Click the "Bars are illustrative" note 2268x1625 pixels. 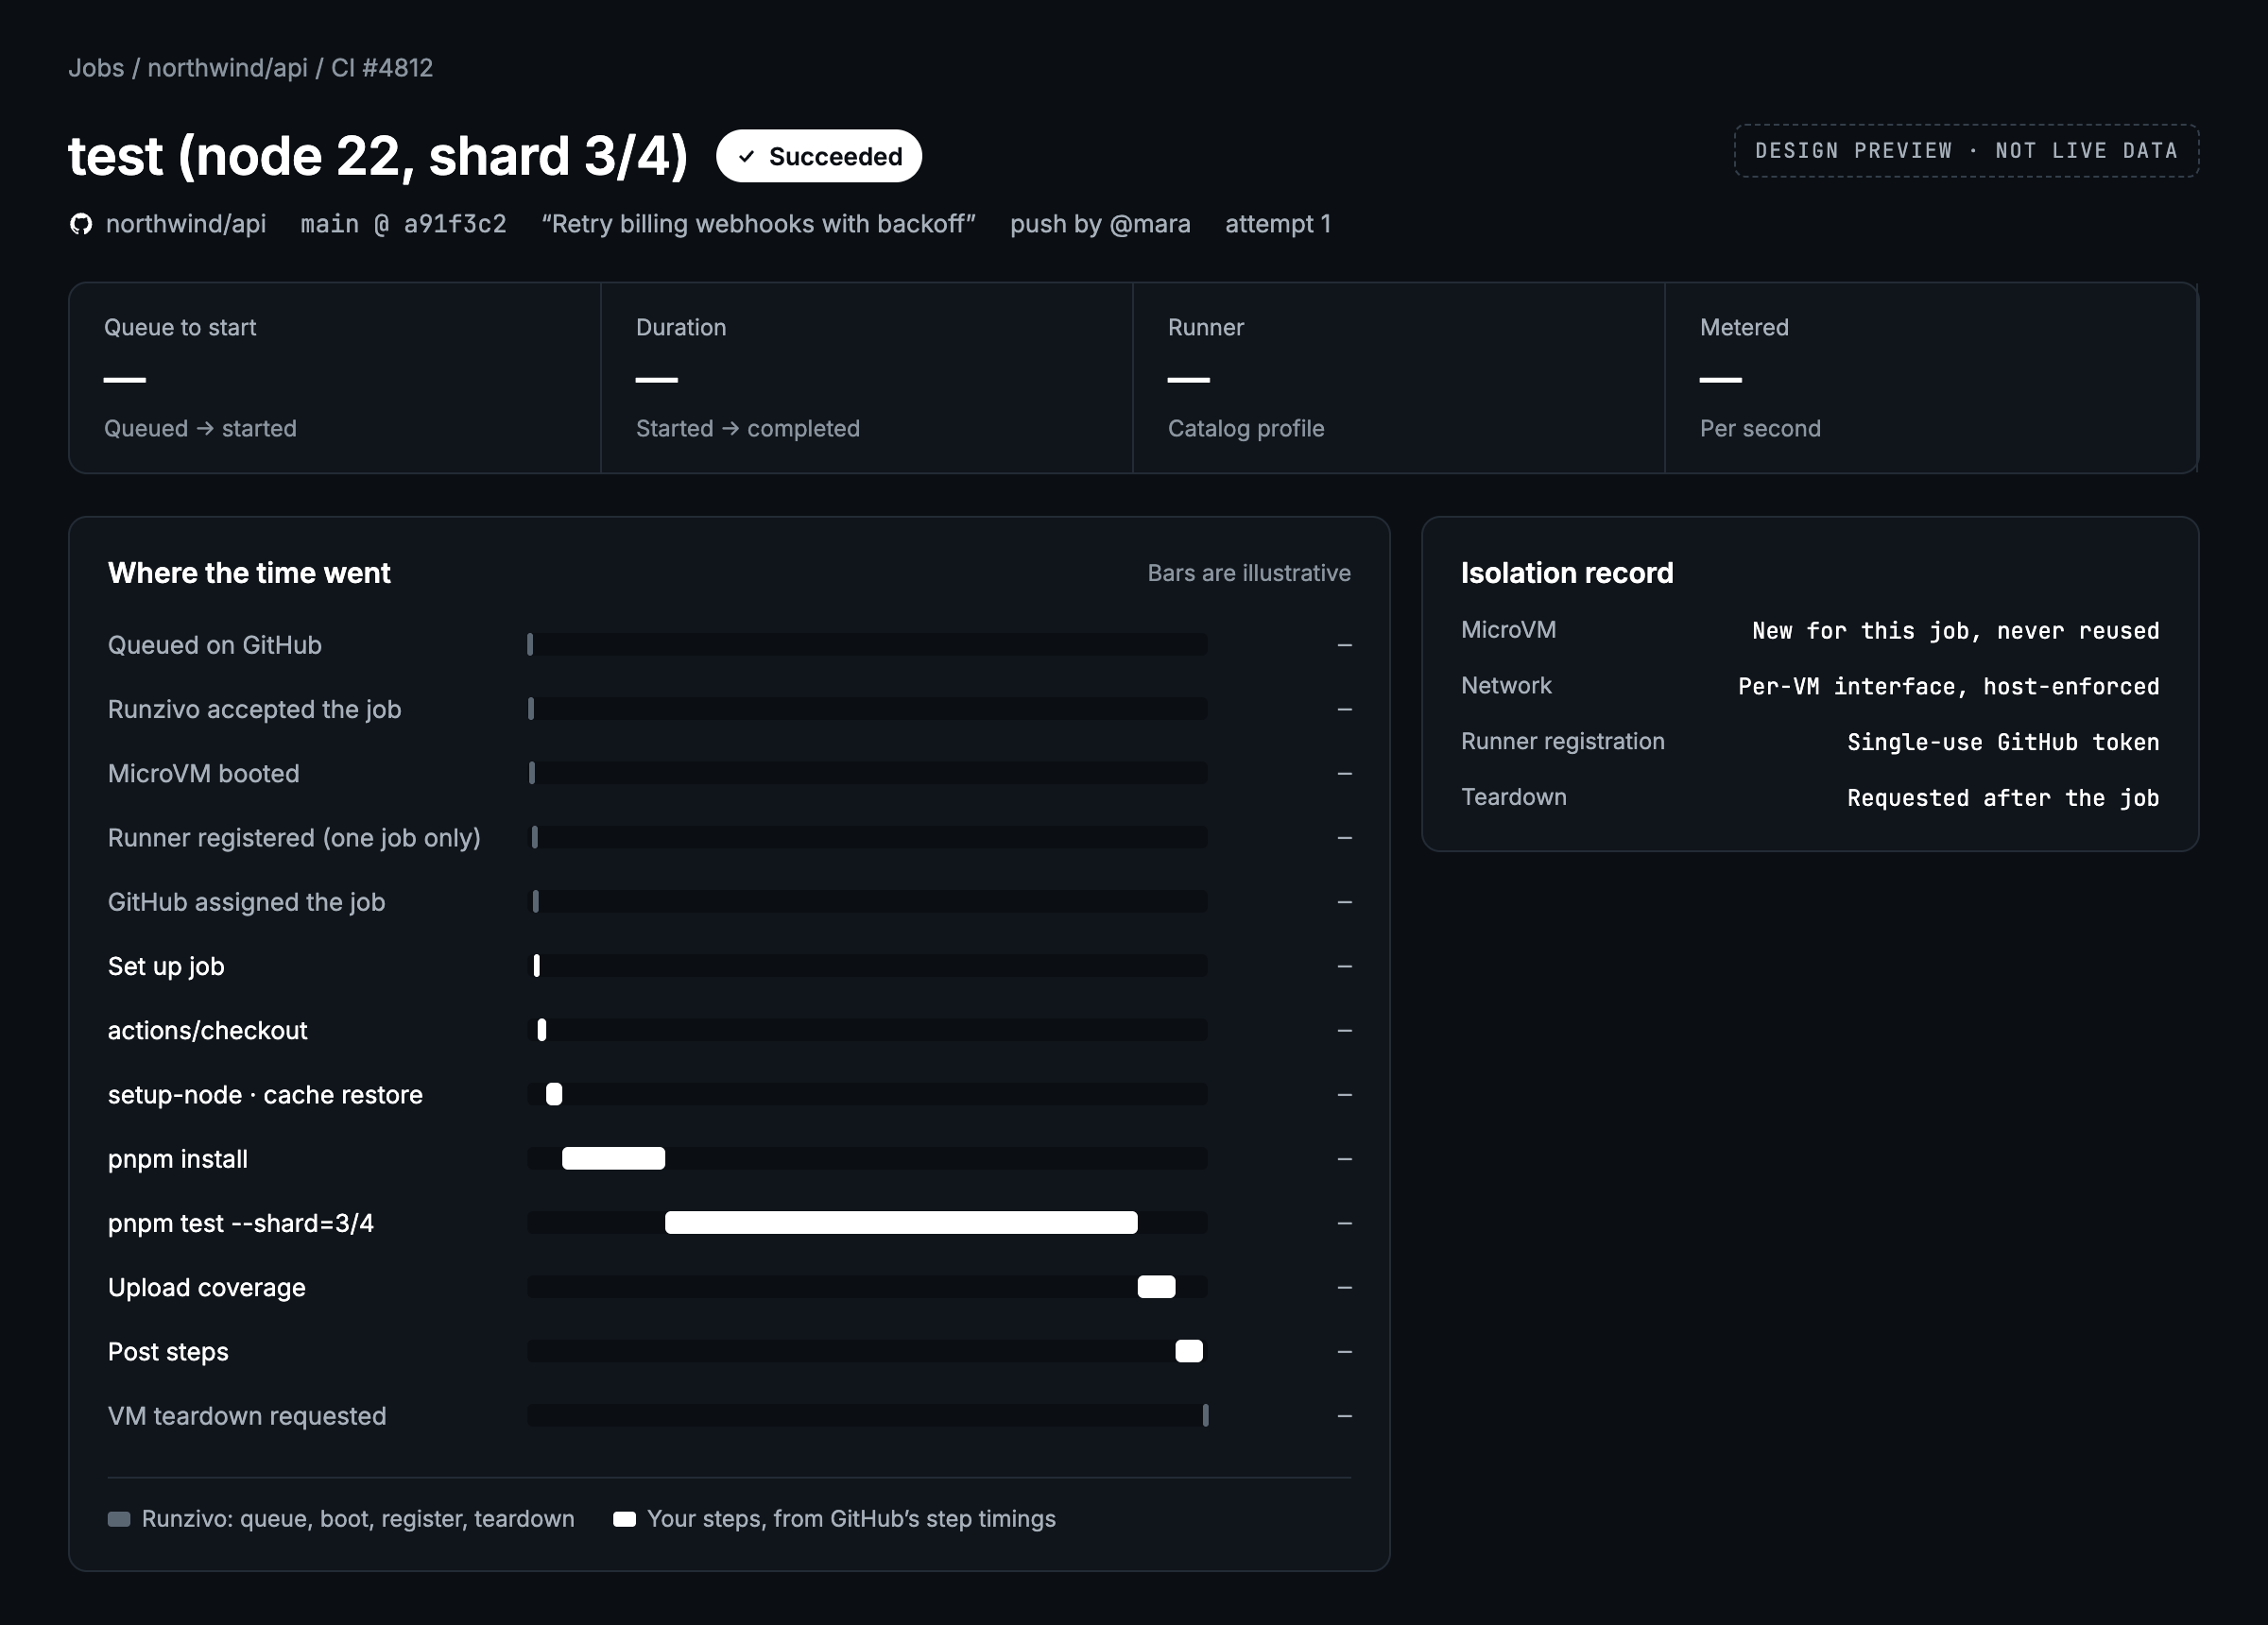[x=1249, y=573]
